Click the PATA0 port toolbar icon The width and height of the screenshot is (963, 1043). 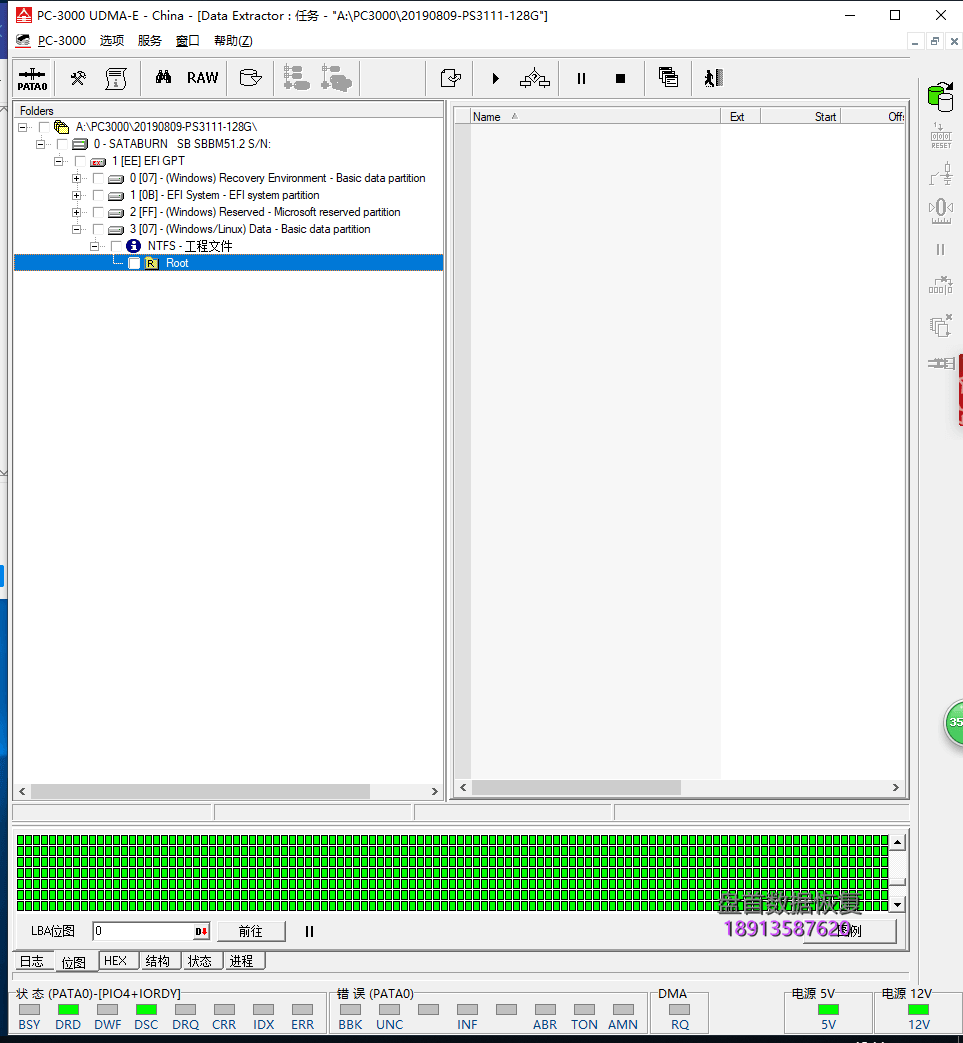pyautogui.click(x=32, y=78)
